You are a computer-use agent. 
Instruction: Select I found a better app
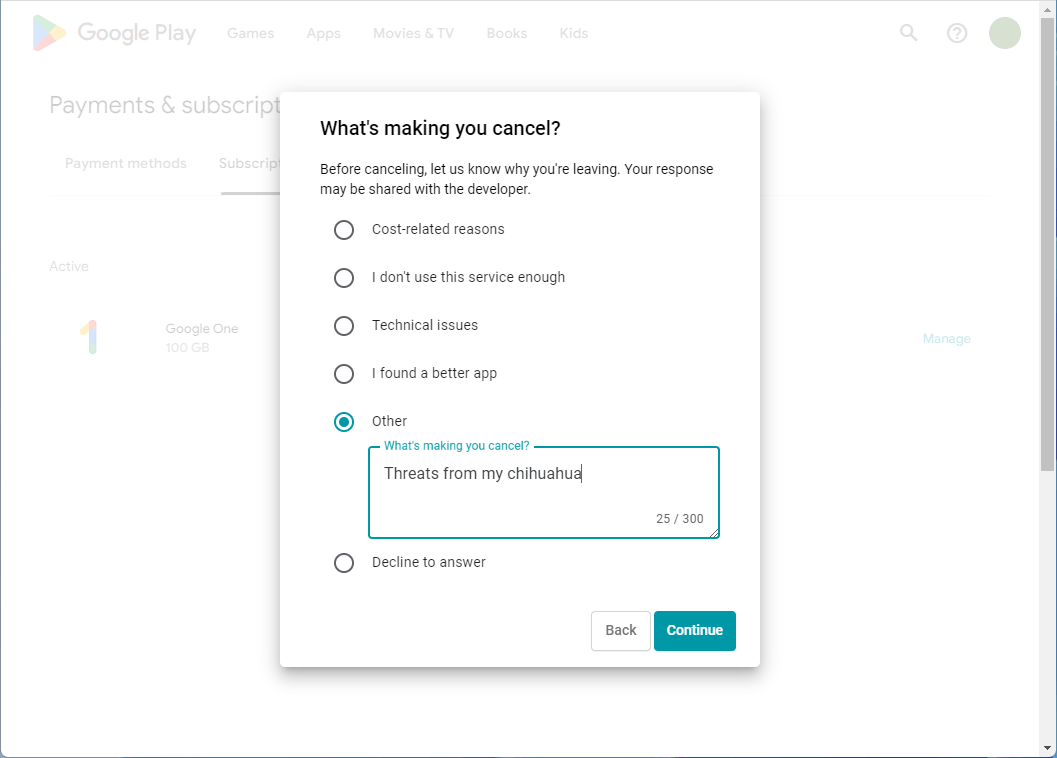[x=344, y=373]
